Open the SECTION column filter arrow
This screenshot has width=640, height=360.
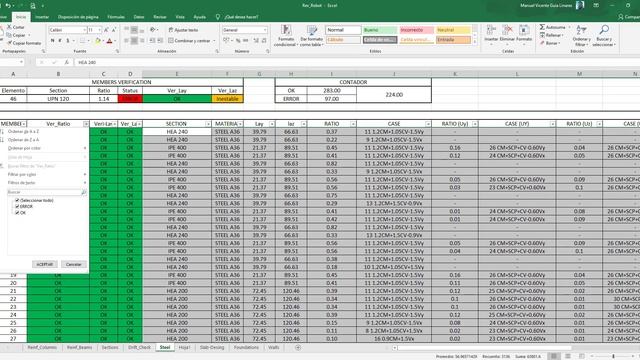(208, 124)
